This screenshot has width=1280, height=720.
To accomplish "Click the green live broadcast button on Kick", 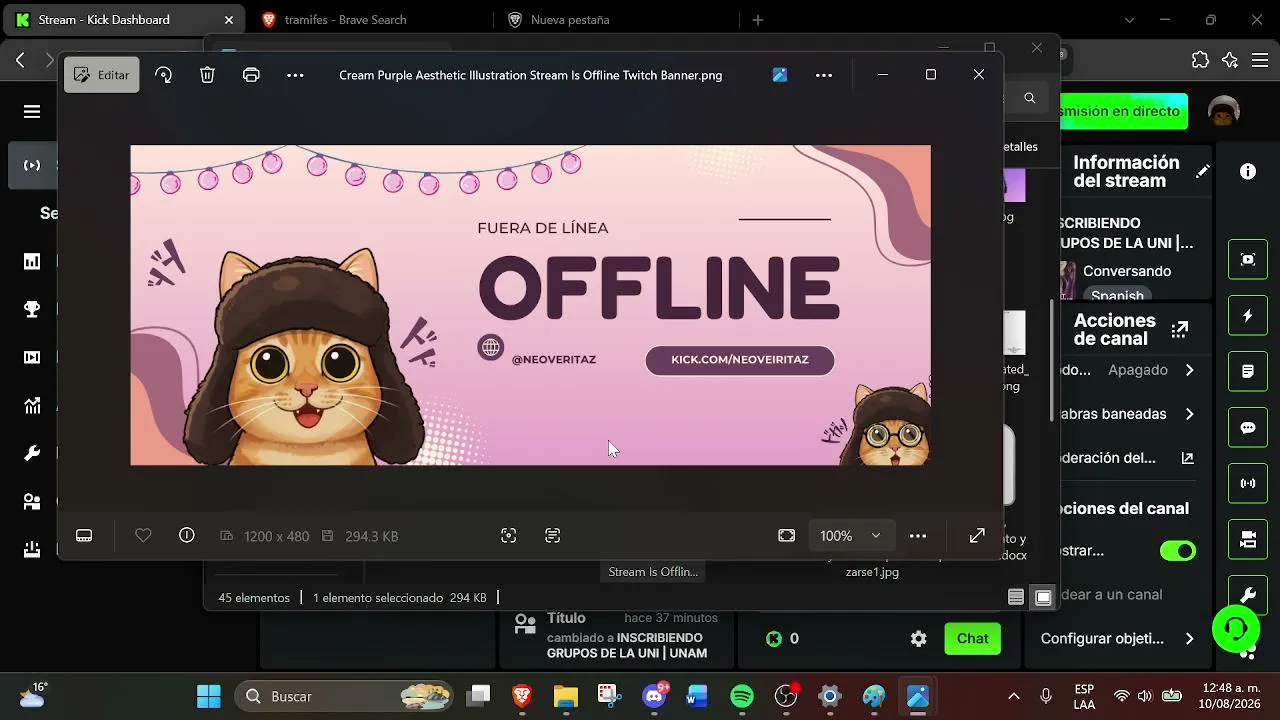I will pos(1123,111).
